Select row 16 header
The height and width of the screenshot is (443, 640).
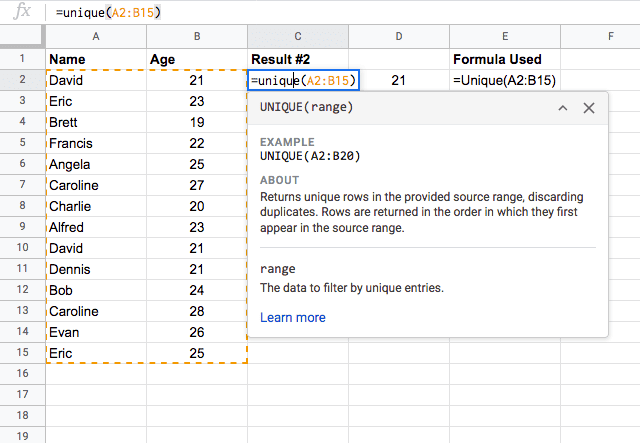coord(22,374)
